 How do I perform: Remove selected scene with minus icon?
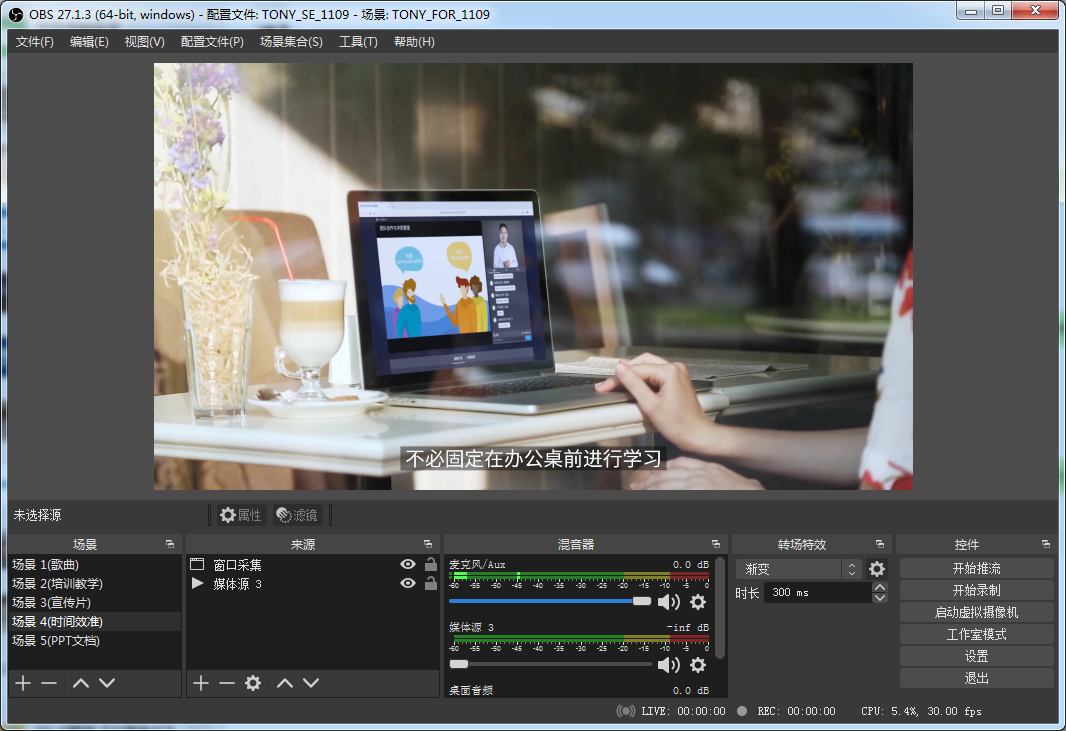point(49,683)
